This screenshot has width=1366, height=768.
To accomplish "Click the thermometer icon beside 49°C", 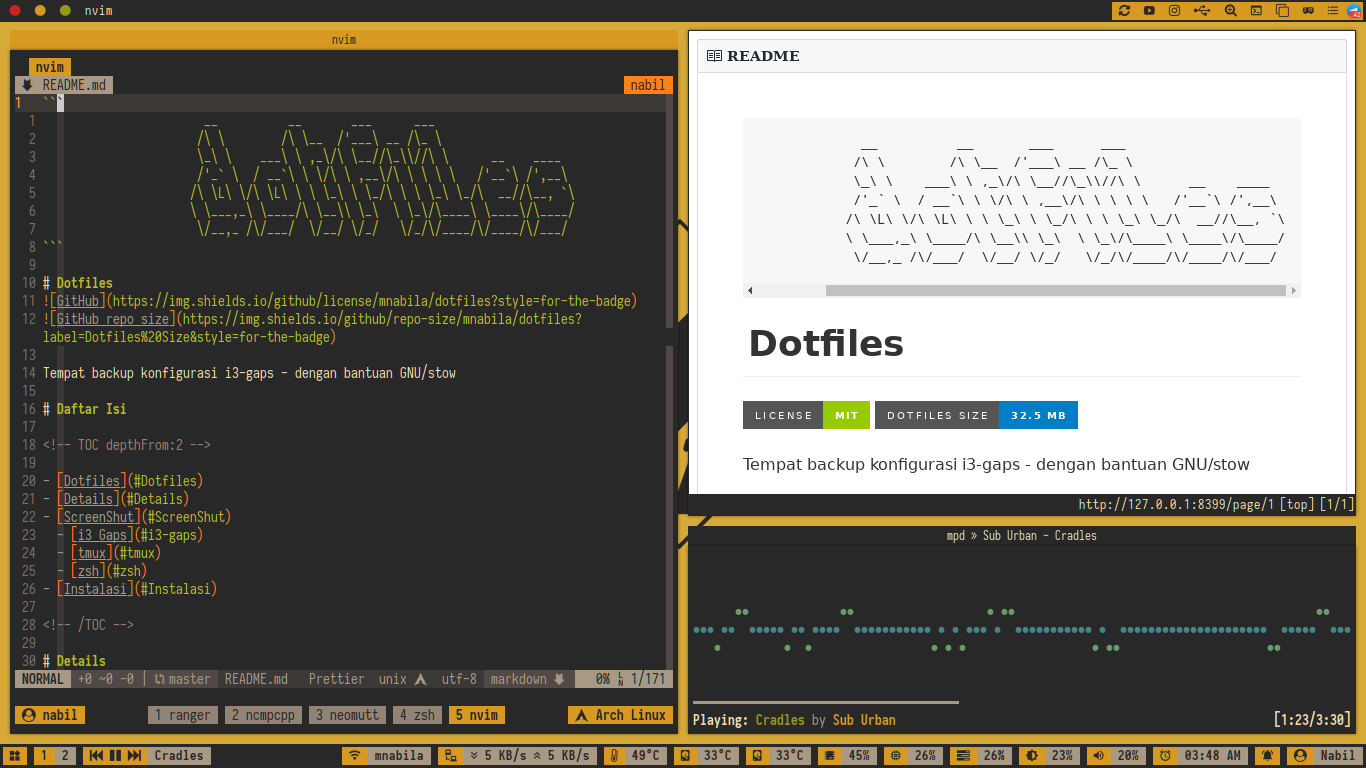I will click(614, 756).
